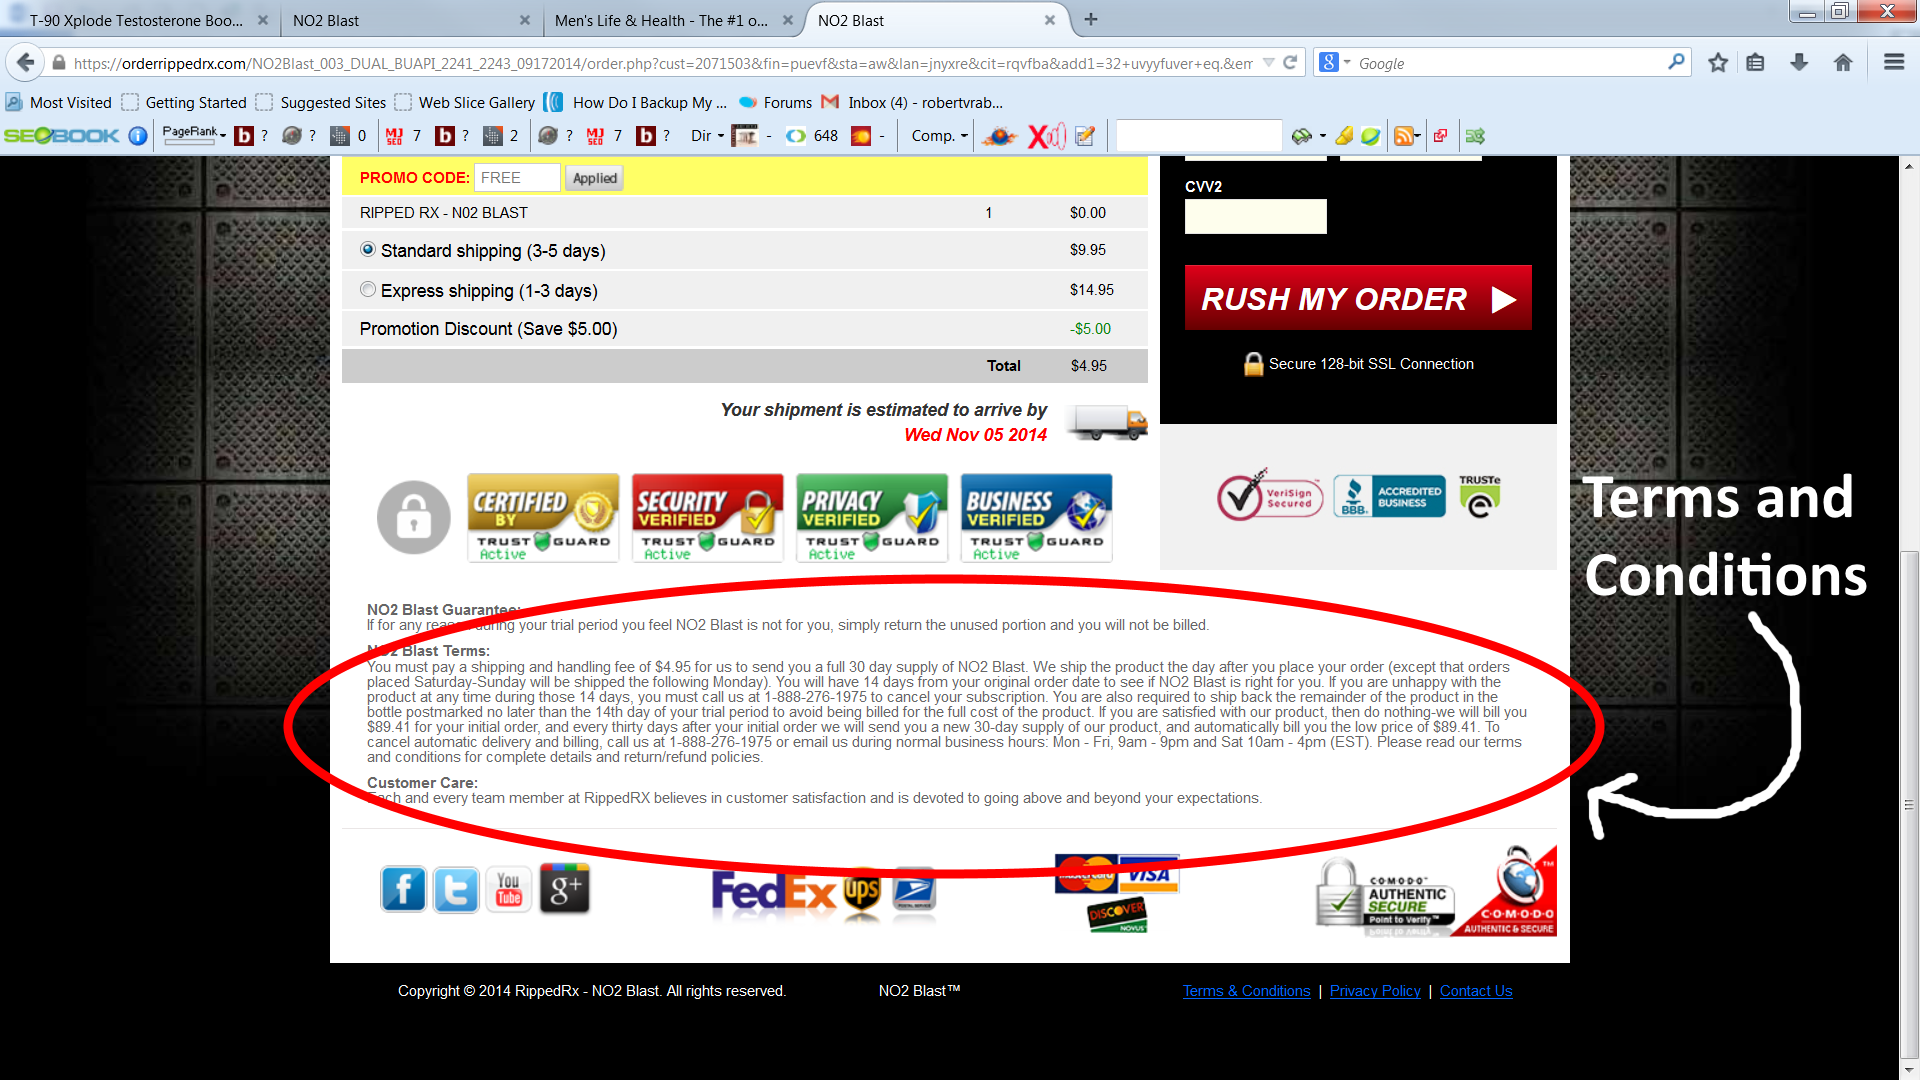Click the SEOBook toolbar logo
Image resolution: width=1920 pixels, height=1080 pixels.
coord(62,135)
